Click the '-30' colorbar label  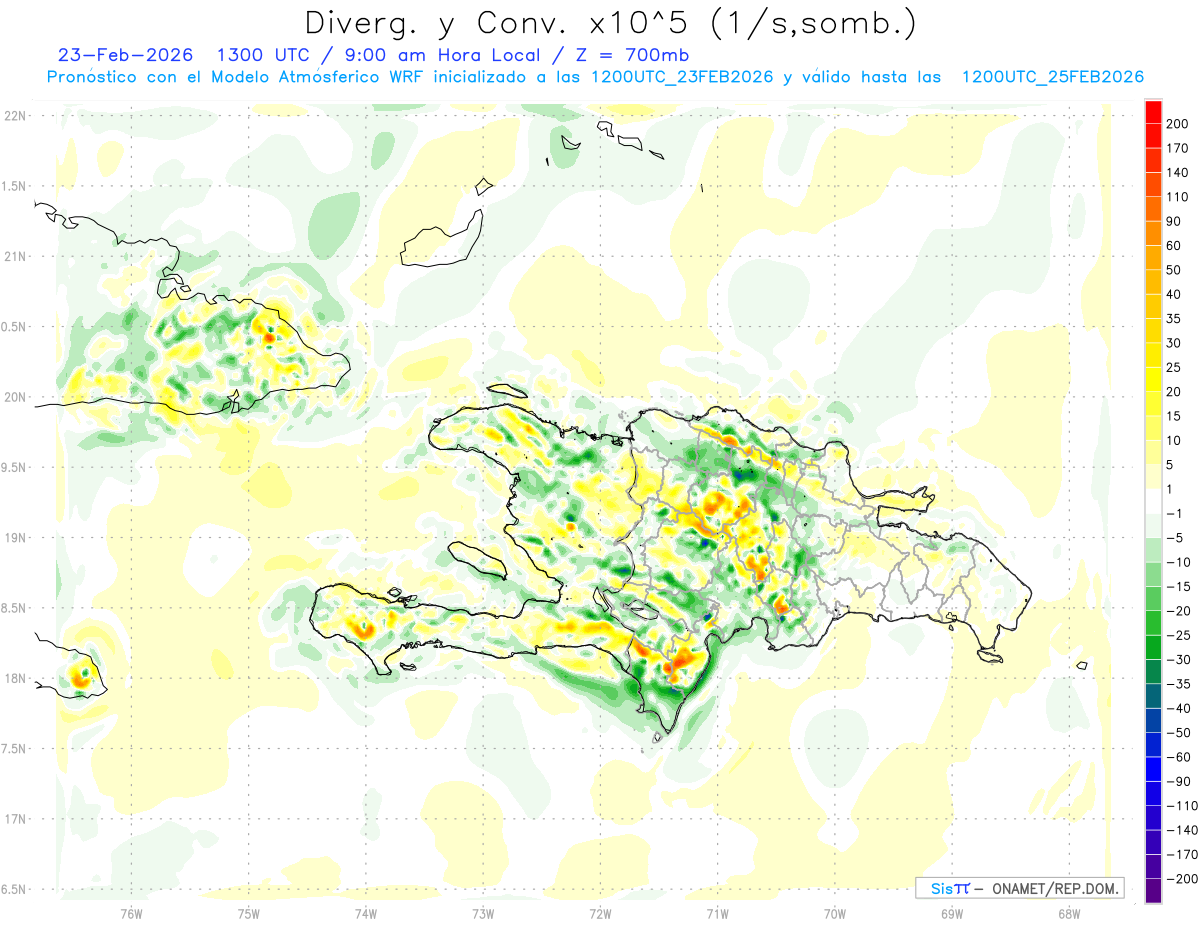1181,660
